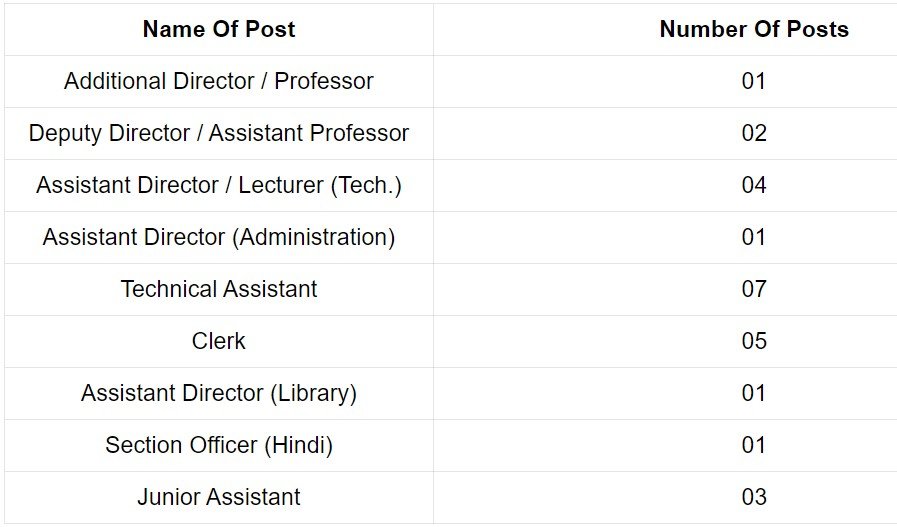Select the "Deputy Director / Assistant Professor" cell
Image resolution: width=897 pixels, height=527 pixels.
click(219, 133)
